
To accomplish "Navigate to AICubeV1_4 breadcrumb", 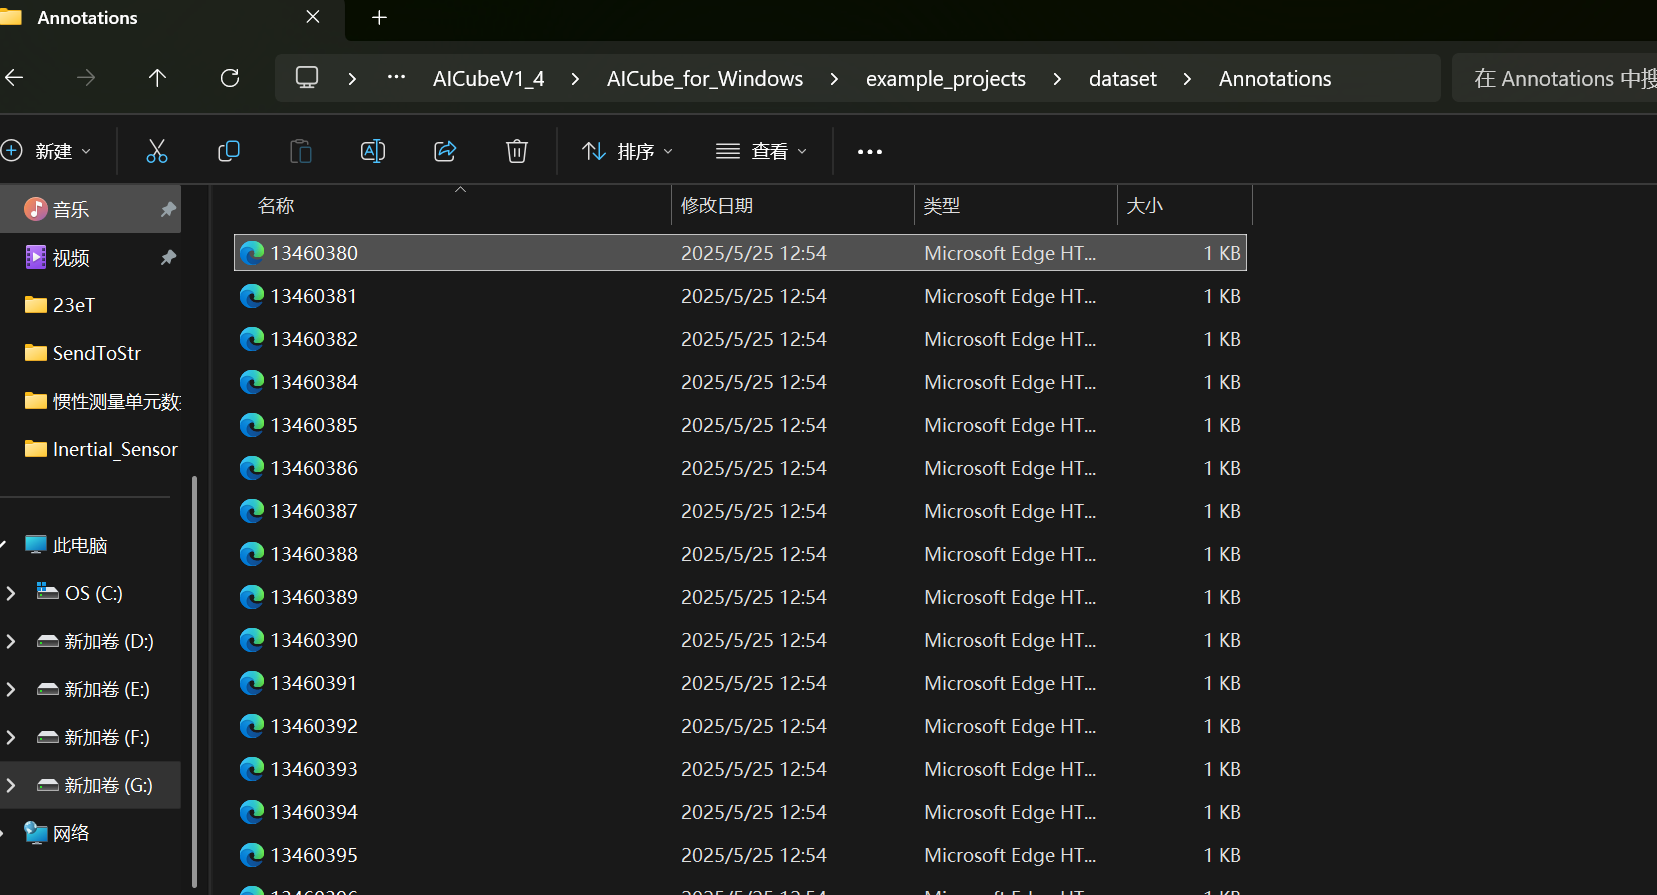I will 489,79.
